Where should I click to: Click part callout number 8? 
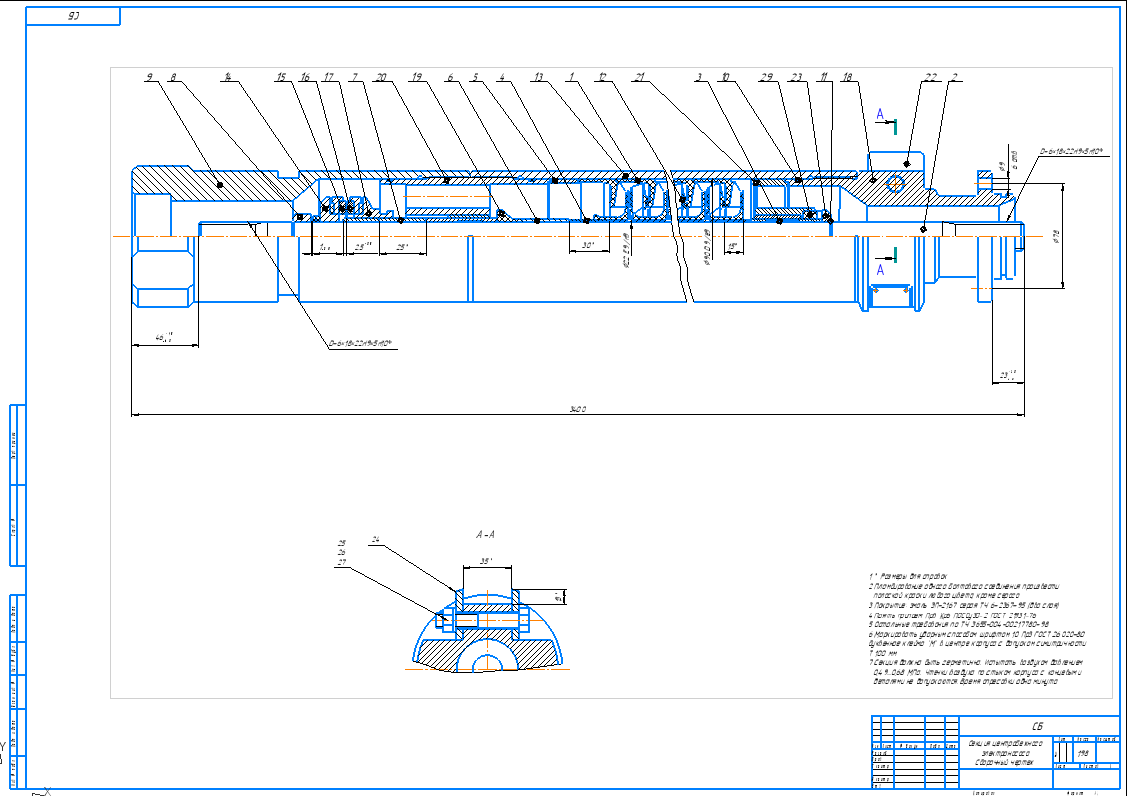tap(173, 76)
